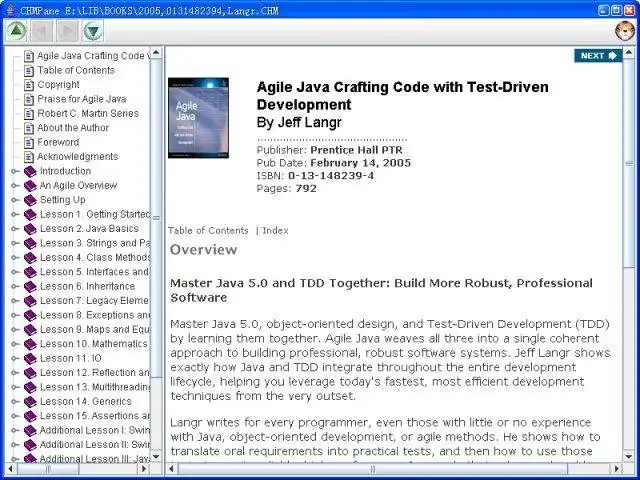Follow the Index link
This screenshot has width=640, height=480.
(x=275, y=231)
